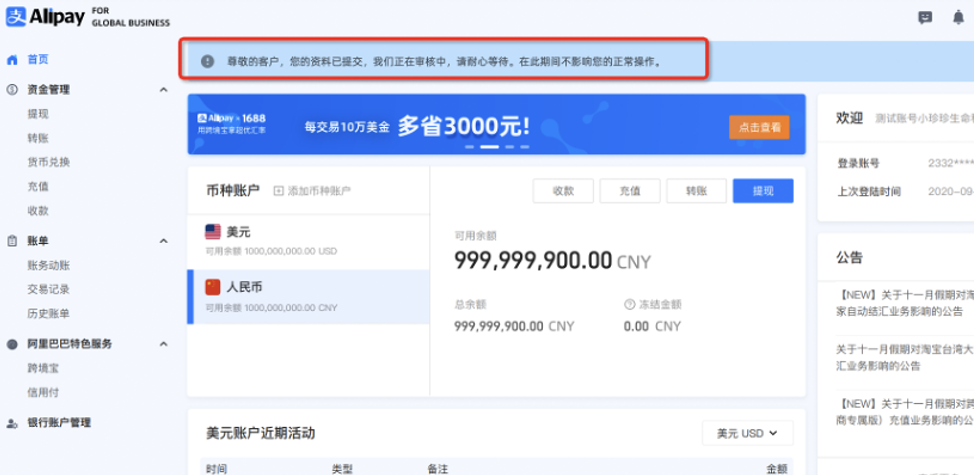
Task: Click the 类型 column header
Action: [342, 469]
